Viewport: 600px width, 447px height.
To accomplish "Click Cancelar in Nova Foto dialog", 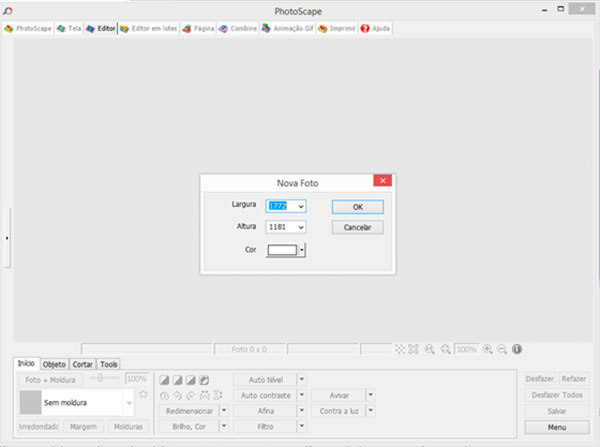I will pyautogui.click(x=358, y=228).
